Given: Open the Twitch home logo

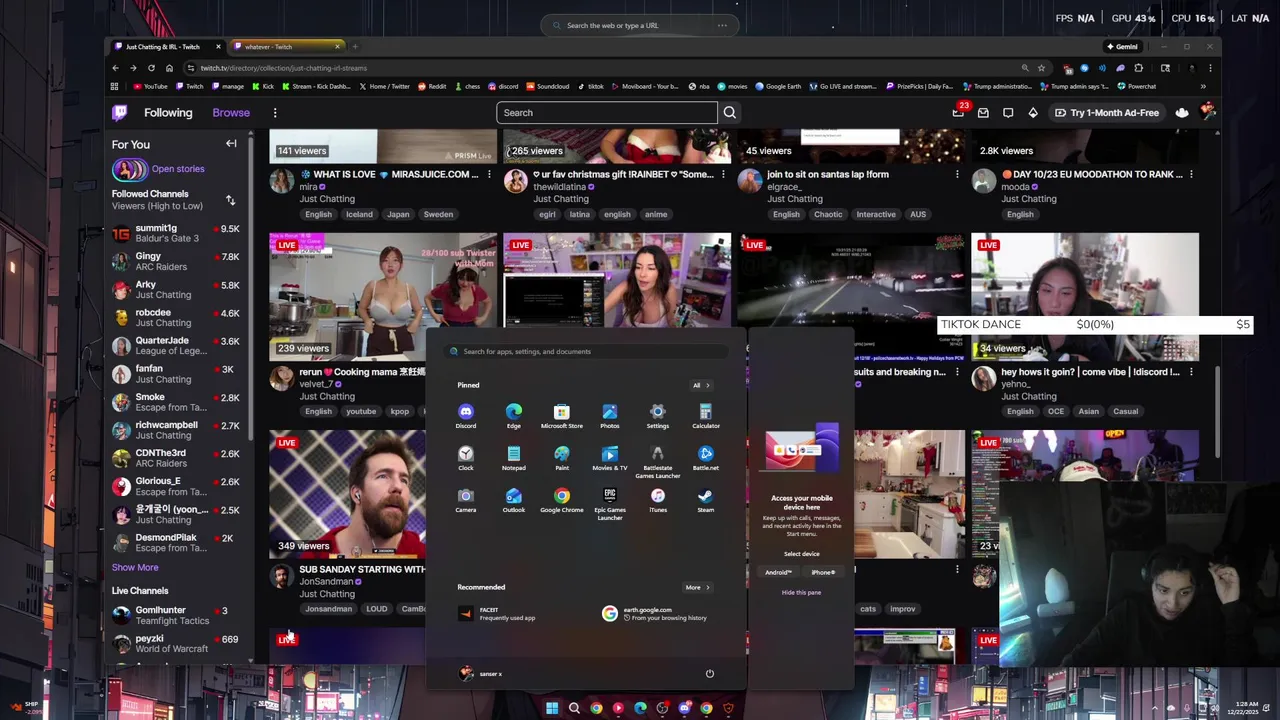Looking at the screenshot, I should (x=120, y=112).
